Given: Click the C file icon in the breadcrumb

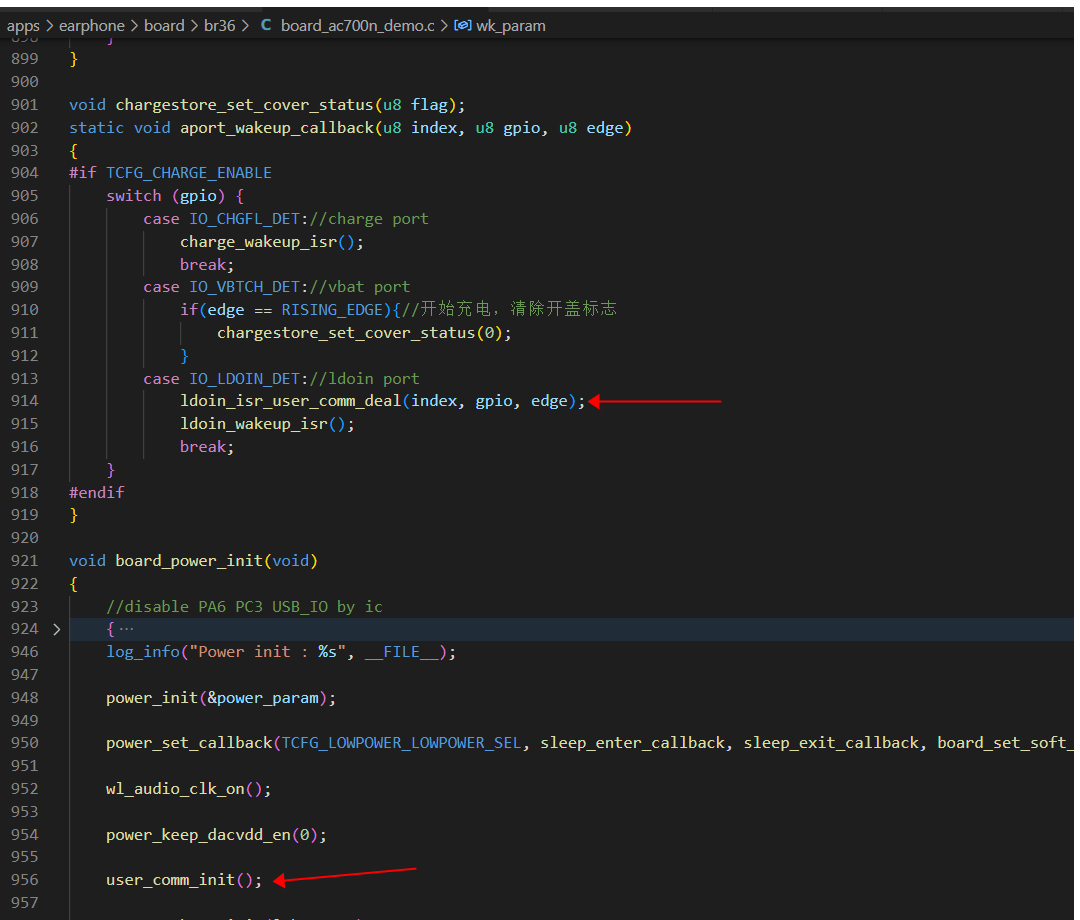Looking at the screenshot, I should coord(266,25).
